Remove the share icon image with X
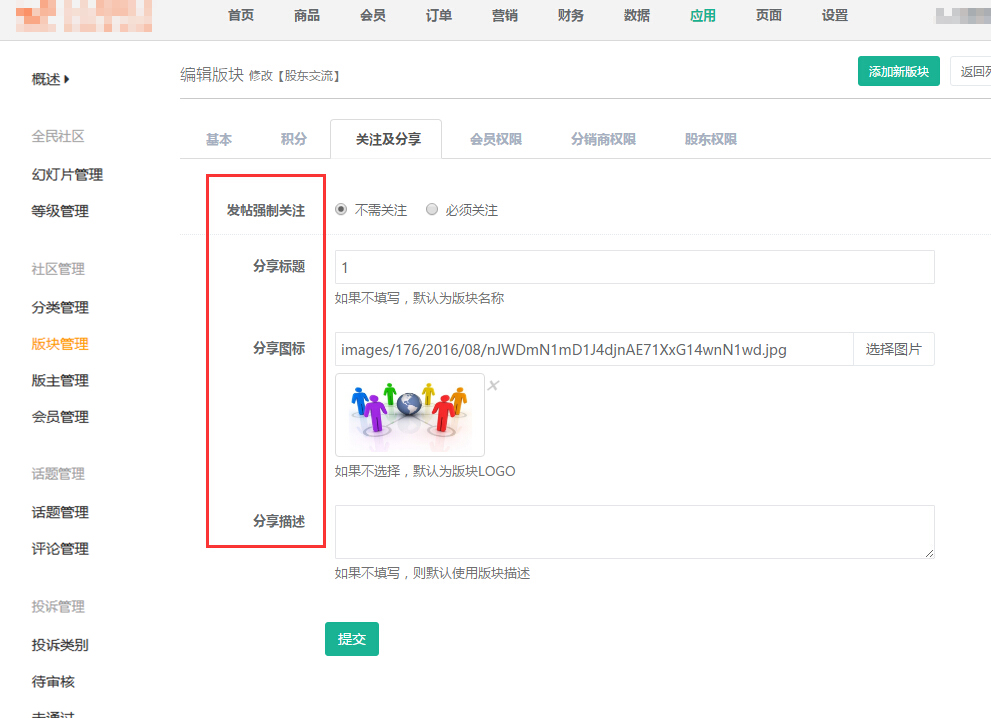Screen dimensions: 991x718 click(x=493, y=386)
